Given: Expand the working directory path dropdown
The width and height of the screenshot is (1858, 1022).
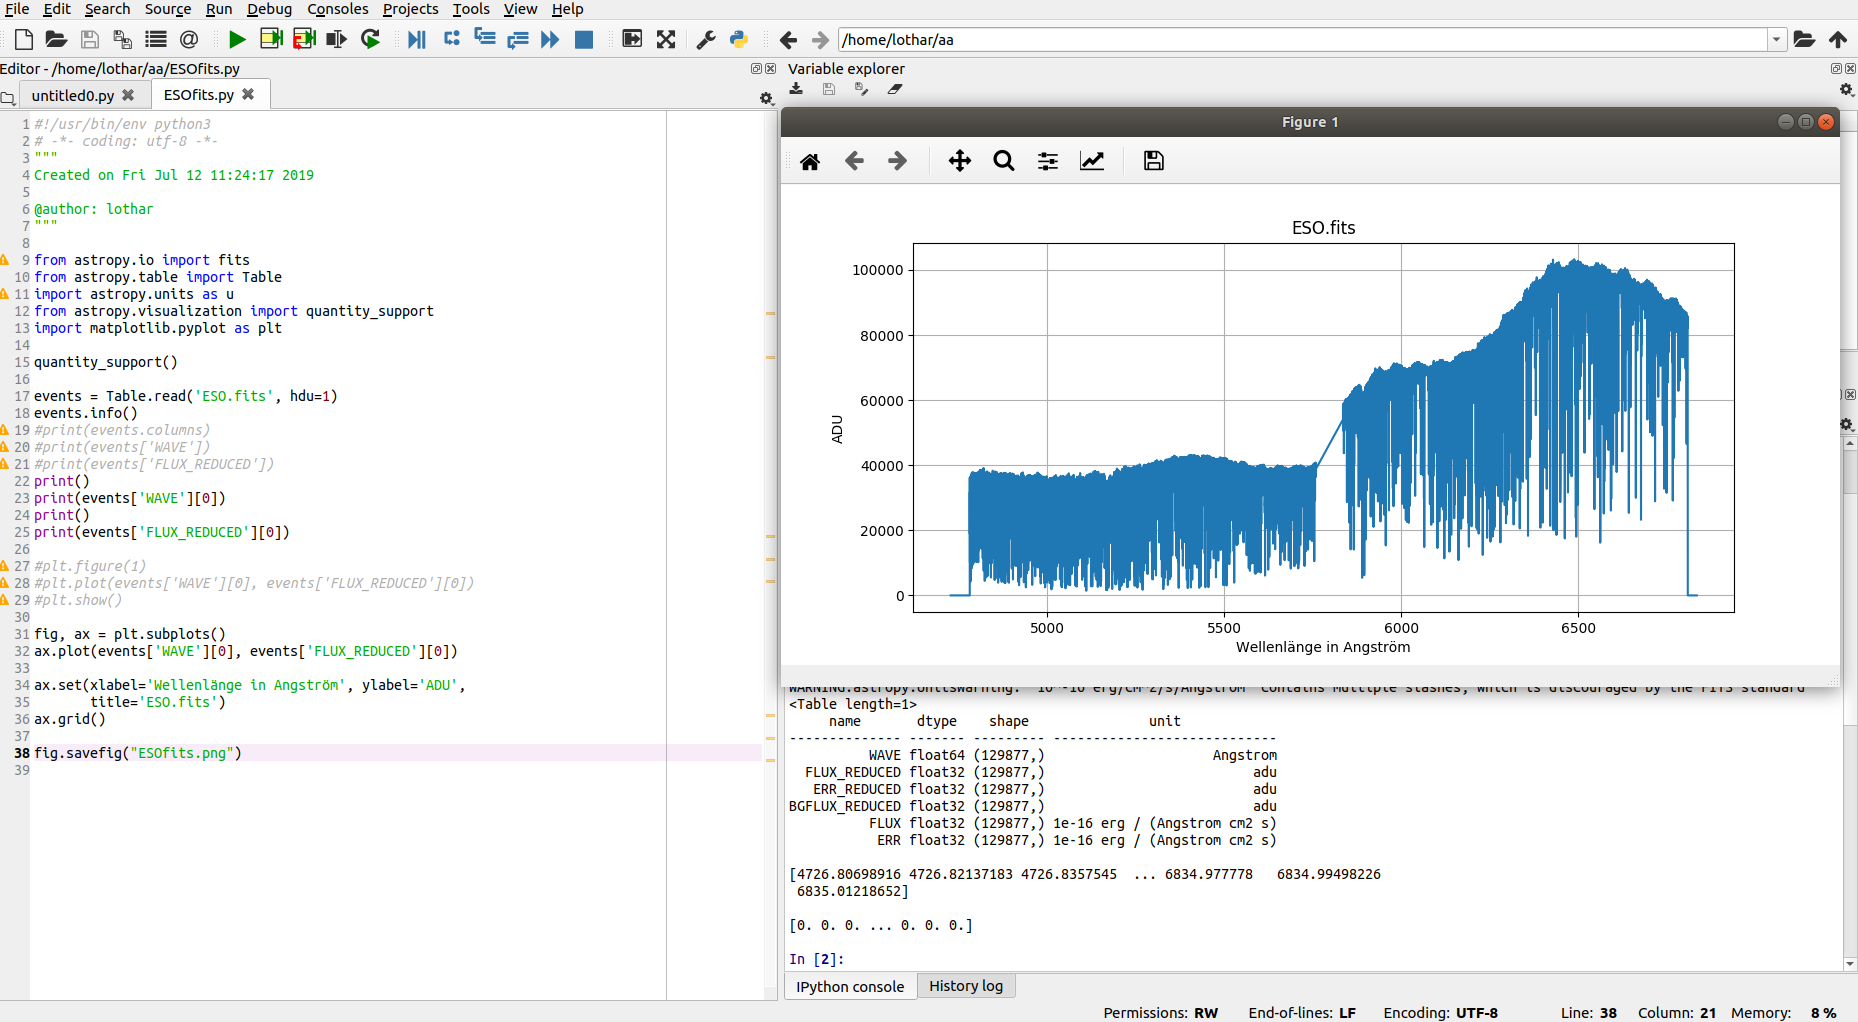Looking at the screenshot, I should [1776, 40].
